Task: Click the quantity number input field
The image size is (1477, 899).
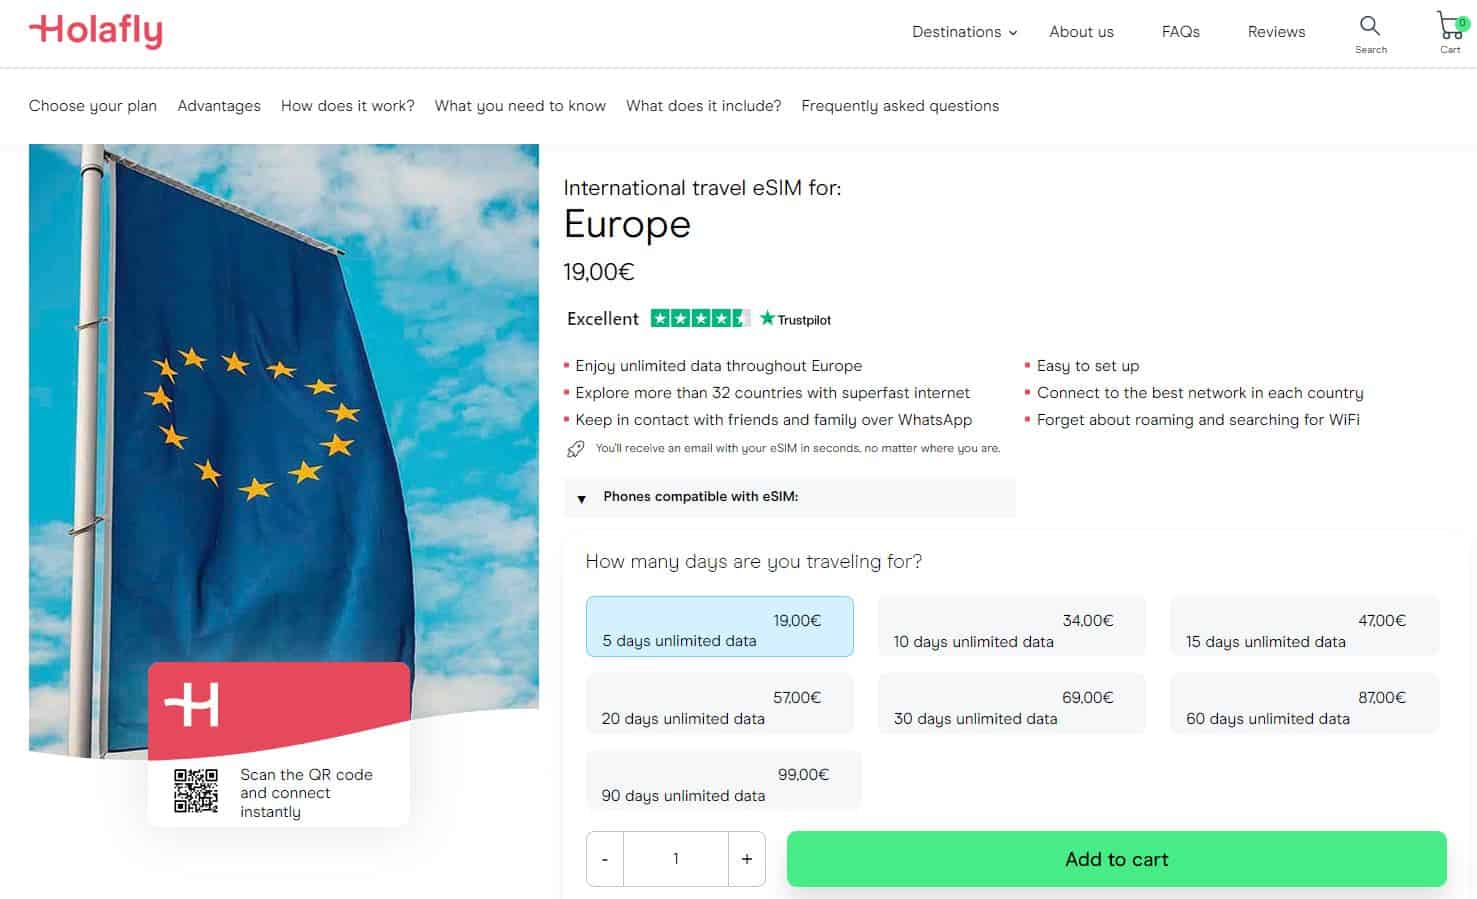Action: (x=676, y=859)
